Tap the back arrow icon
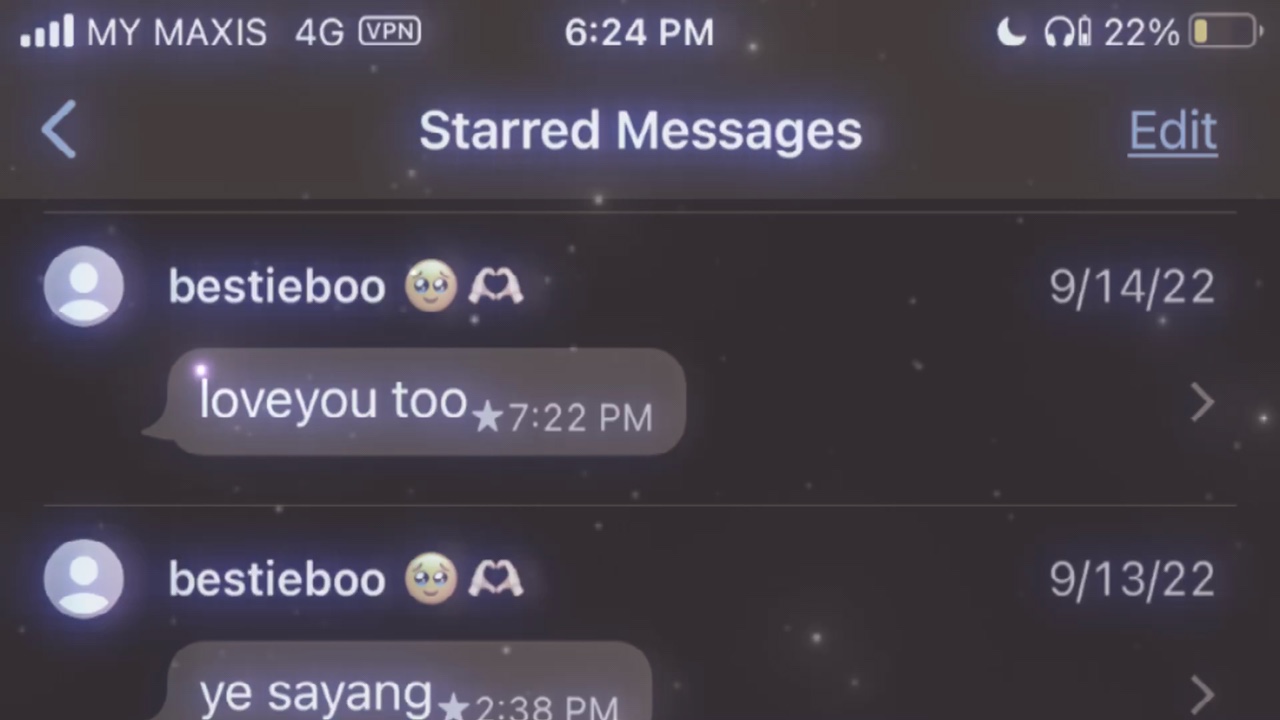 [59, 130]
